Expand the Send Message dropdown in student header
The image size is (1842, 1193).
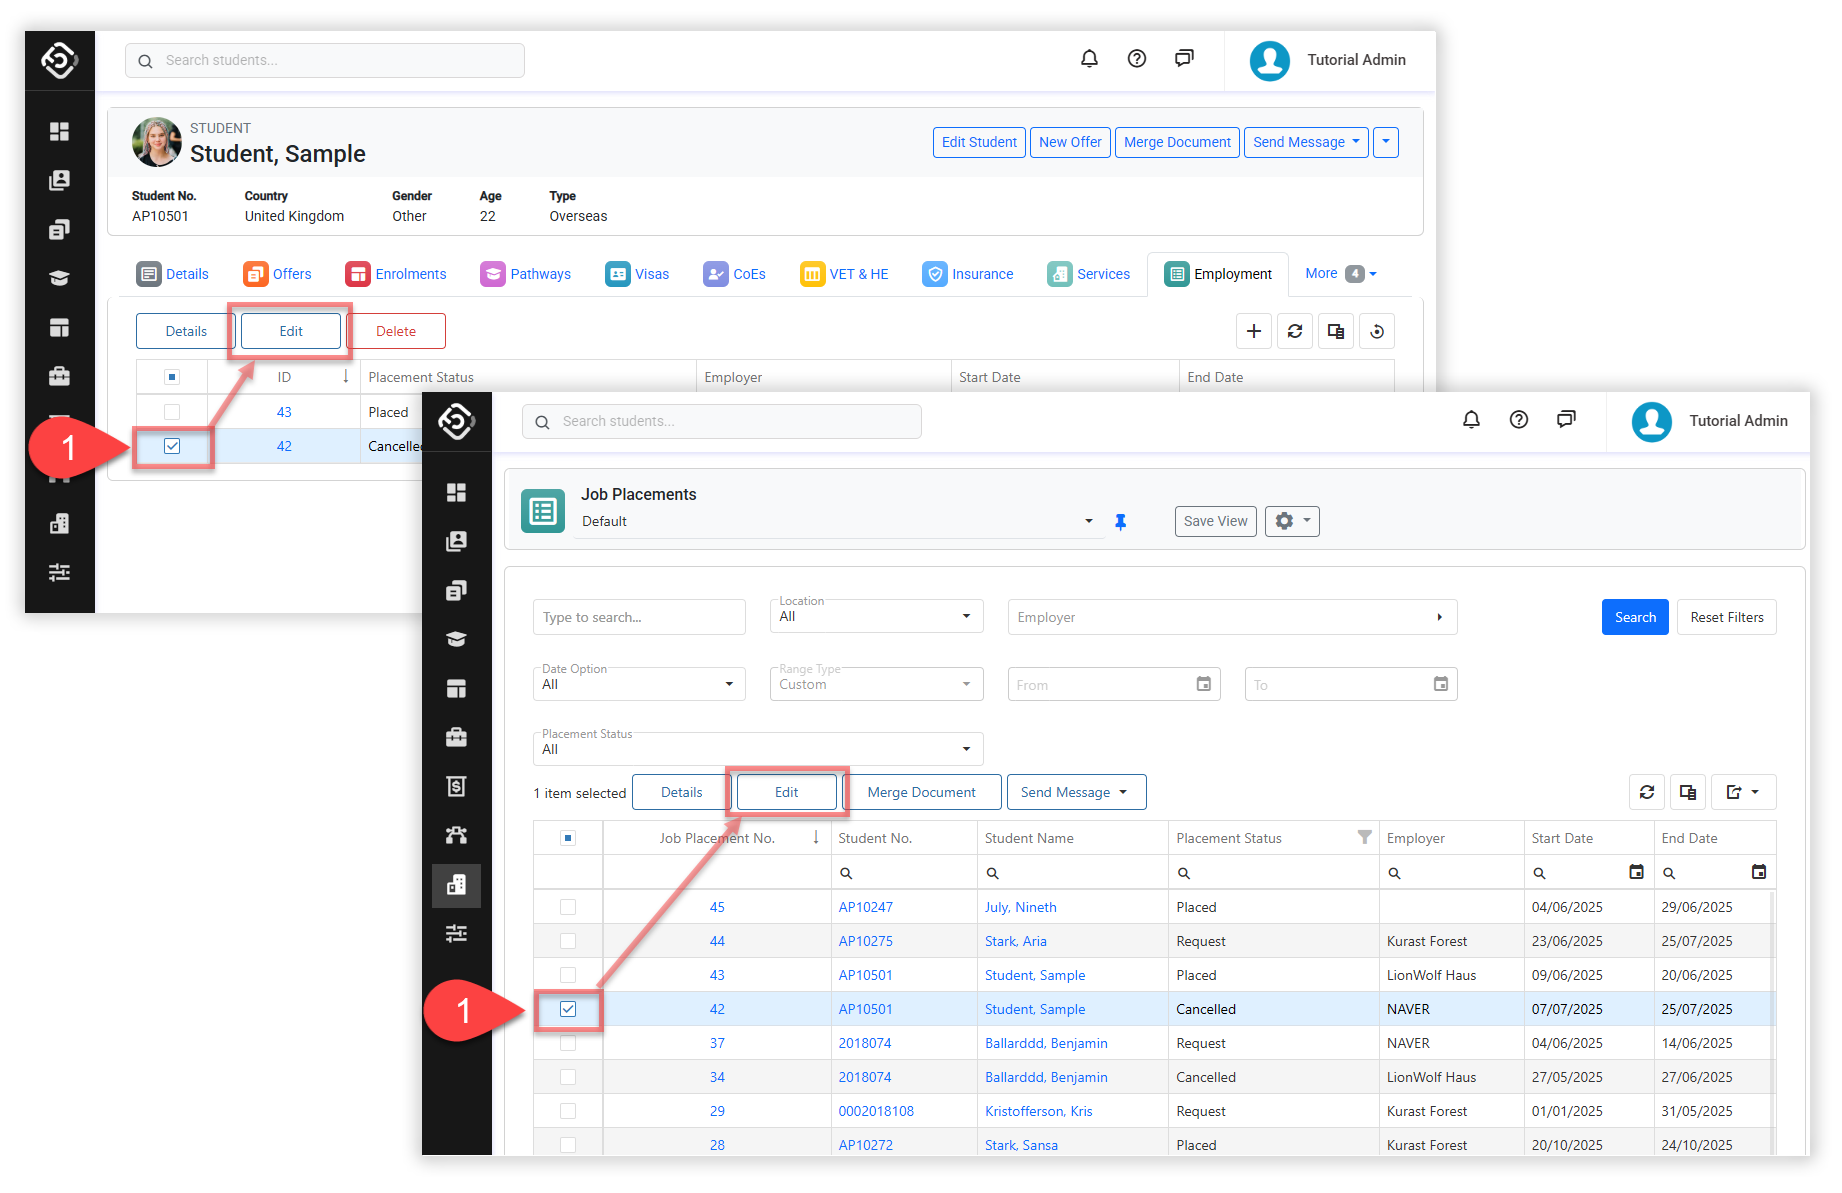click(1306, 142)
